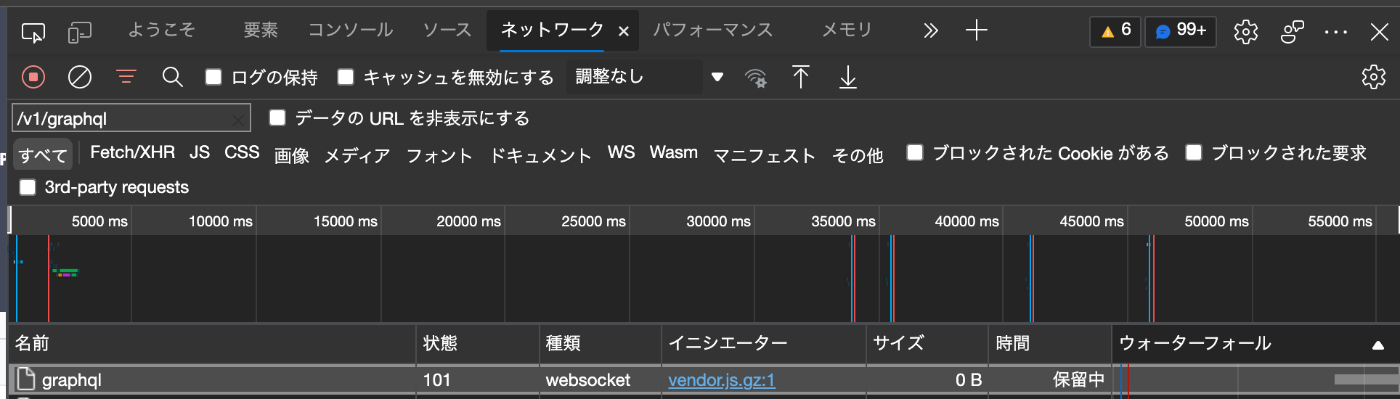Viewport: 1400px width, 399px height.
Task: Expand more tabs chevron
Action: [x=930, y=31]
